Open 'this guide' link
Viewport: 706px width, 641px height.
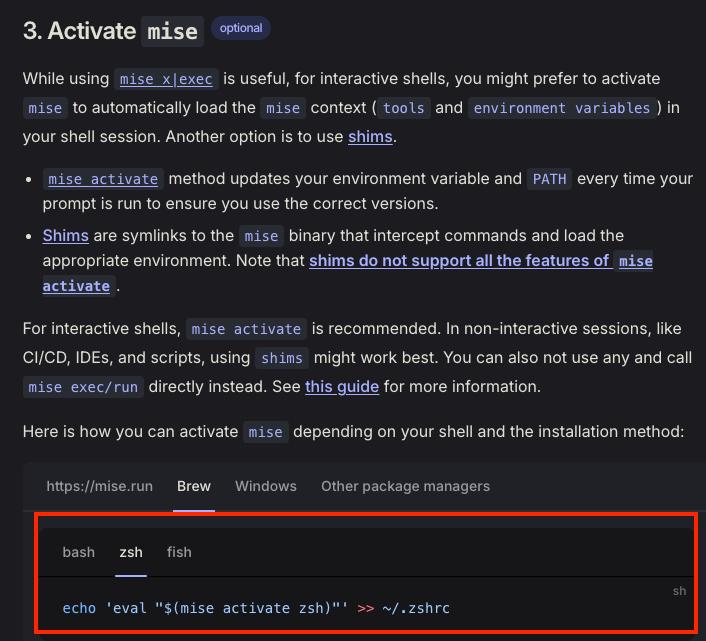(x=342, y=387)
